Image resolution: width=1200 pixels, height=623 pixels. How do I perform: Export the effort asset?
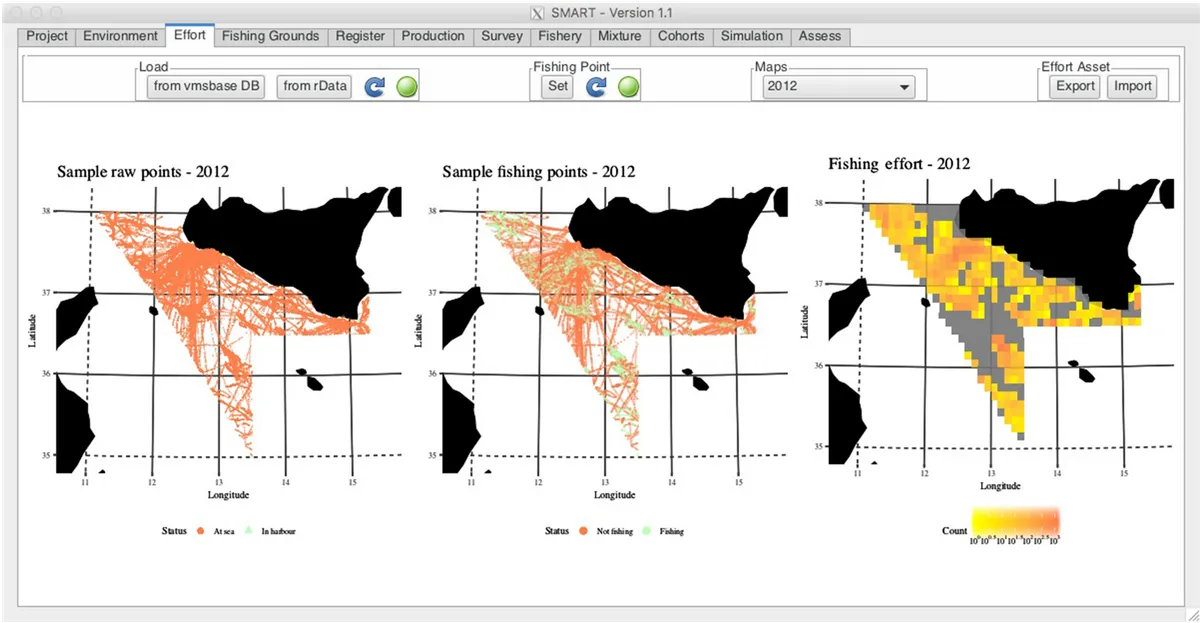pyautogui.click(x=1075, y=87)
